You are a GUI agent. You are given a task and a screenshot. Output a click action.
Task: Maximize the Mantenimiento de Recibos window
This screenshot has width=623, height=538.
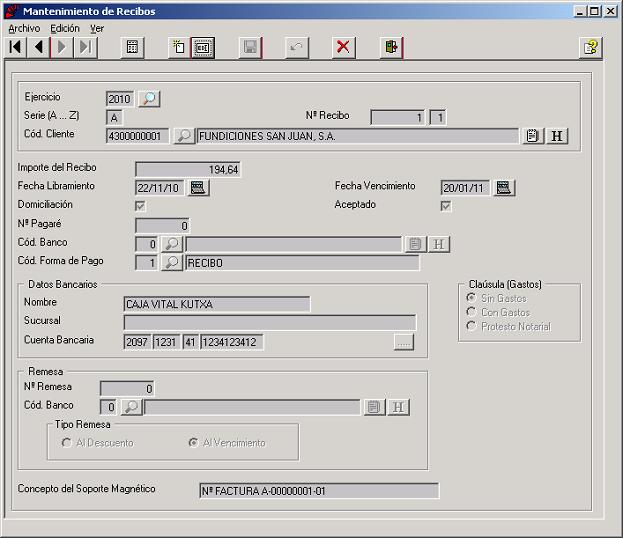pyautogui.click(x=594, y=11)
